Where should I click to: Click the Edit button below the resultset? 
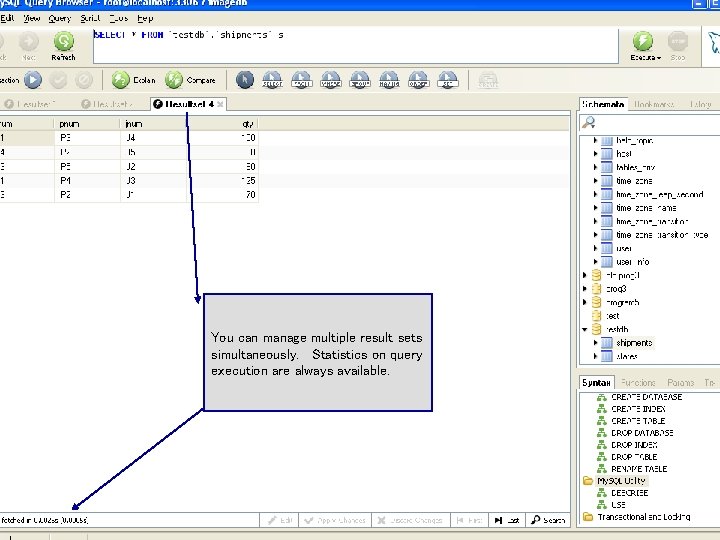(x=280, y=520)
